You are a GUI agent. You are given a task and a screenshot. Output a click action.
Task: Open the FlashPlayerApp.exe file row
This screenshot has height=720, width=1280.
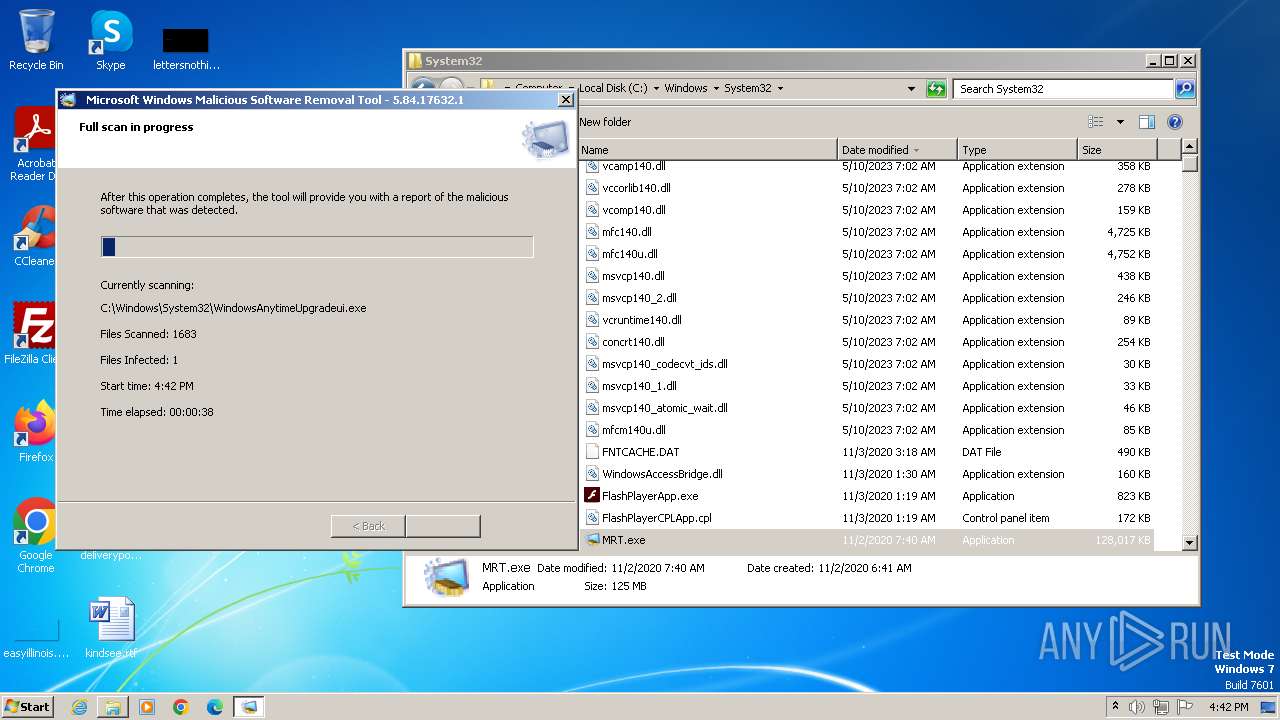(x=868, y=496)
